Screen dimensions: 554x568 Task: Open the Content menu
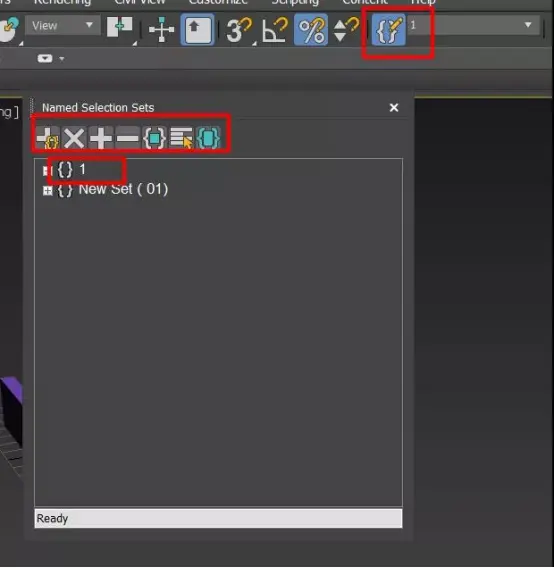click(365, 2)
